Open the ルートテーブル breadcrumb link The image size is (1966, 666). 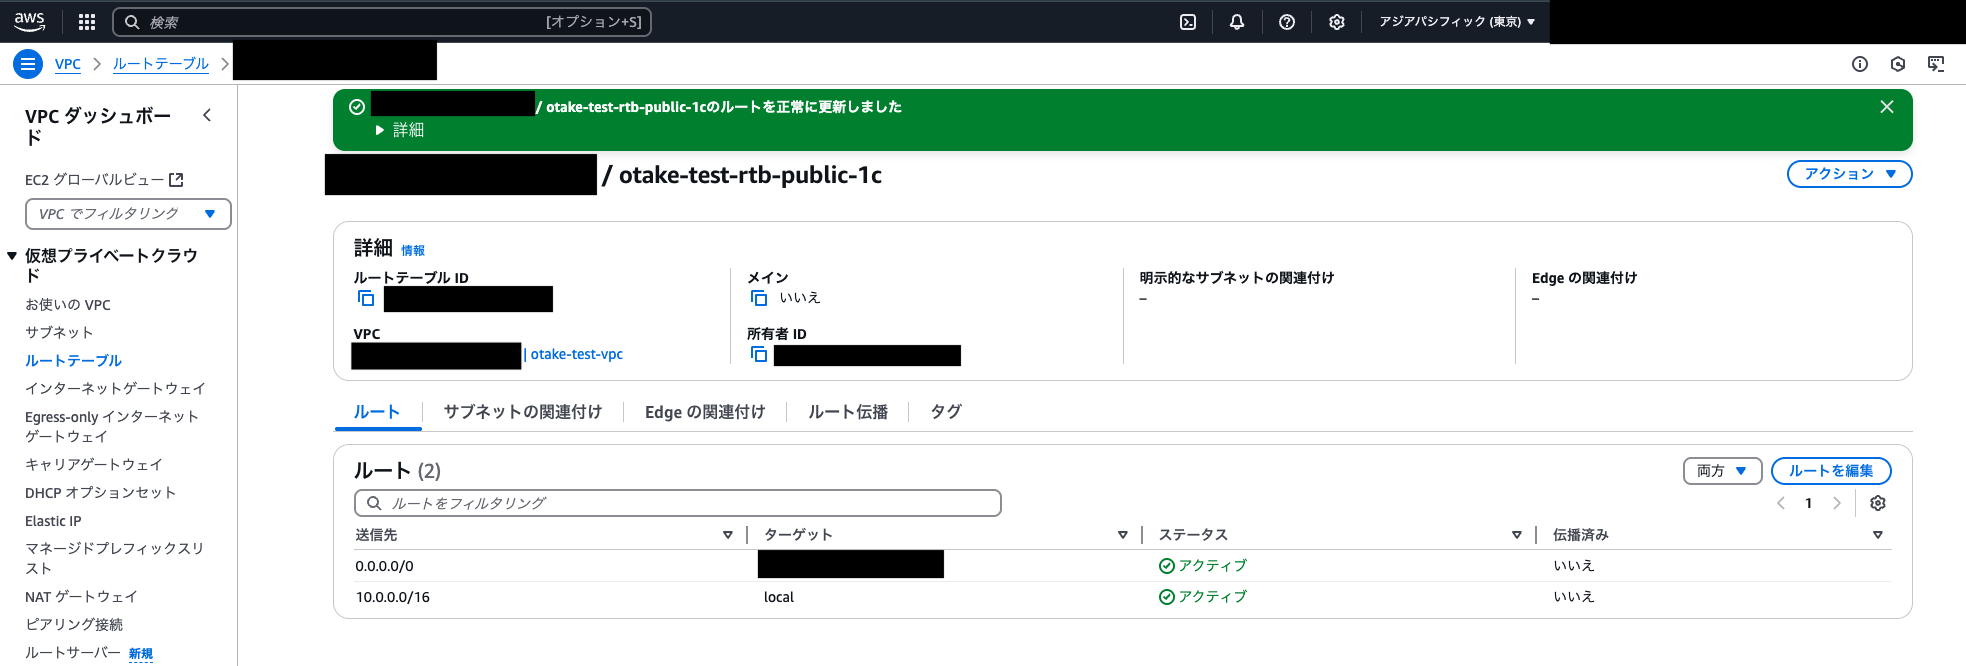pyautogui.click(x=161, y=64)
